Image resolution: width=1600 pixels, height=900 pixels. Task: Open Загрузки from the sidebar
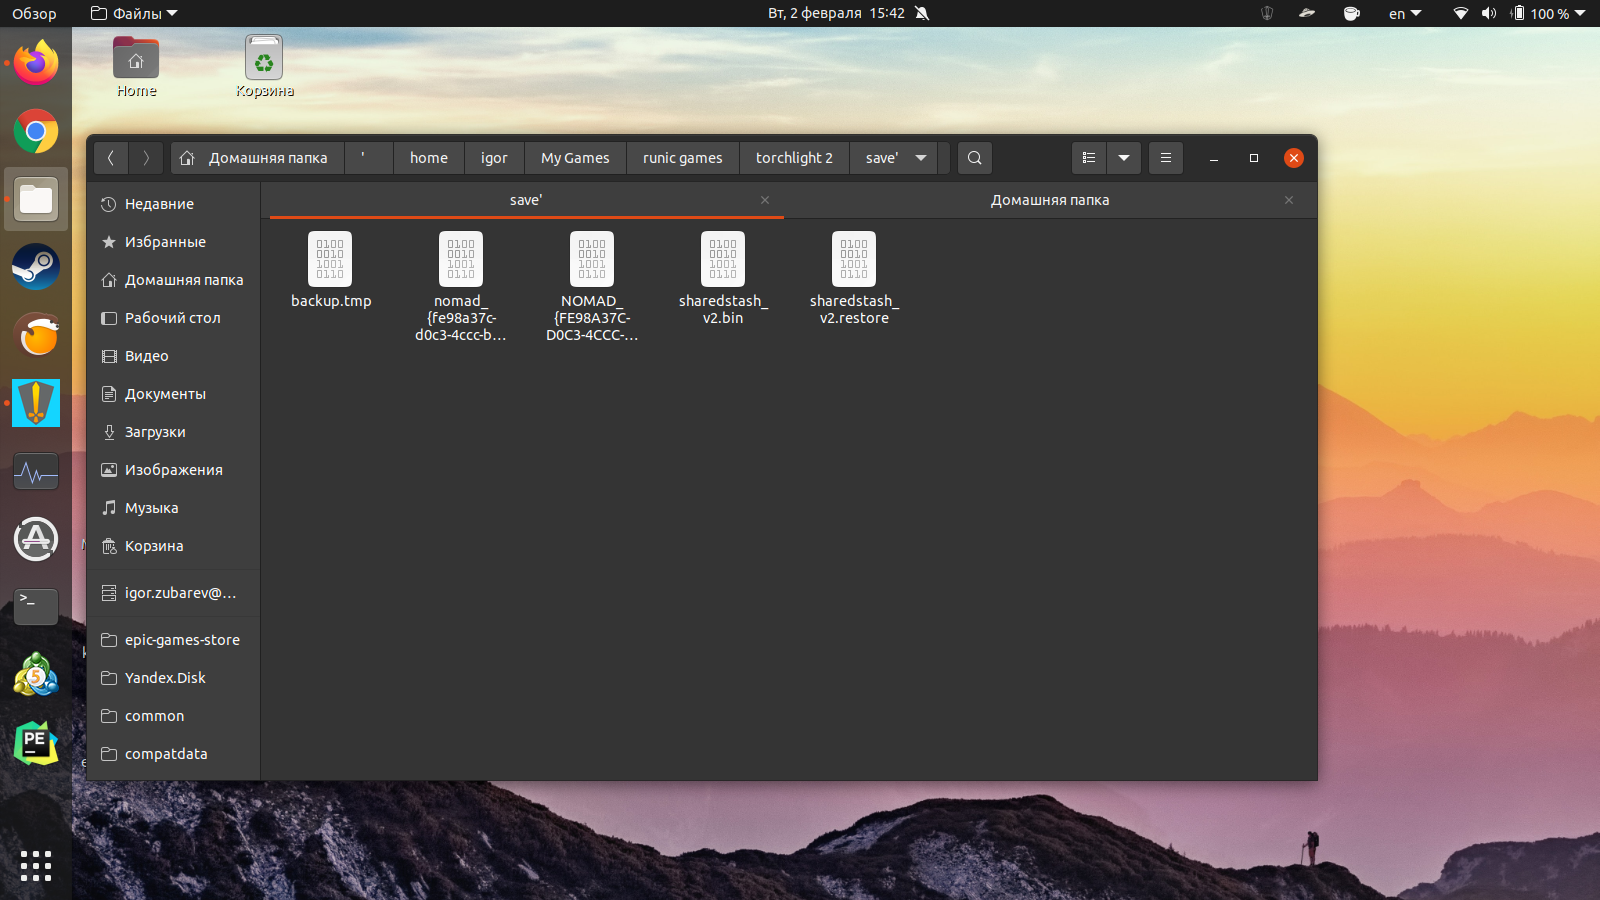(x=154, y=431)
